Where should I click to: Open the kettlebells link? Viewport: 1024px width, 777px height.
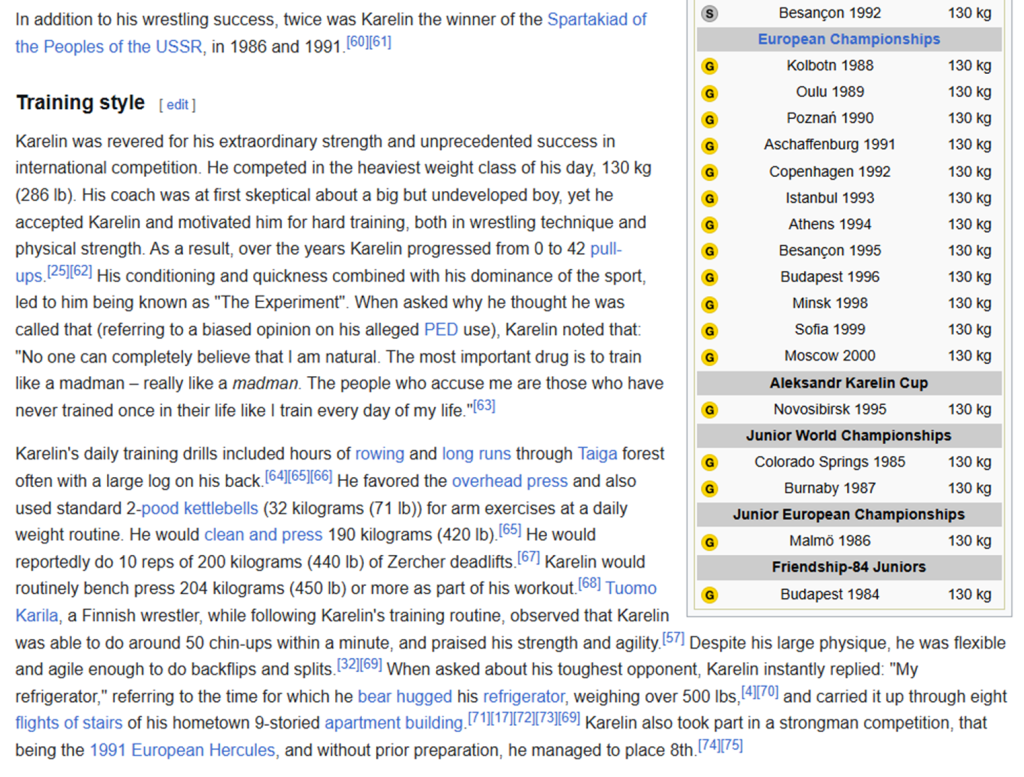(199, 508)
